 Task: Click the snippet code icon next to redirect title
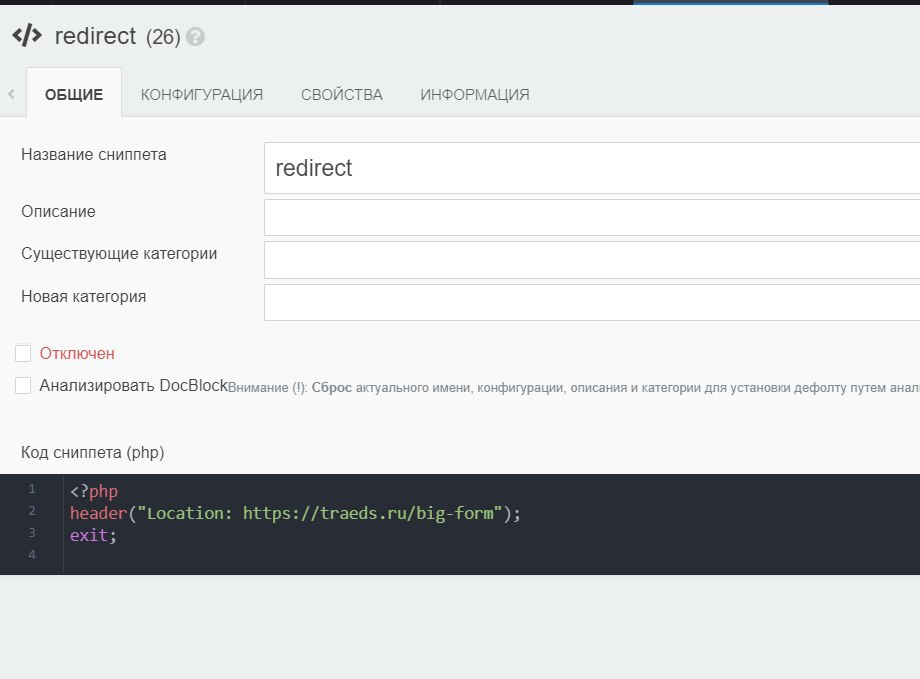pyautogui.click(x=27, y=36)
